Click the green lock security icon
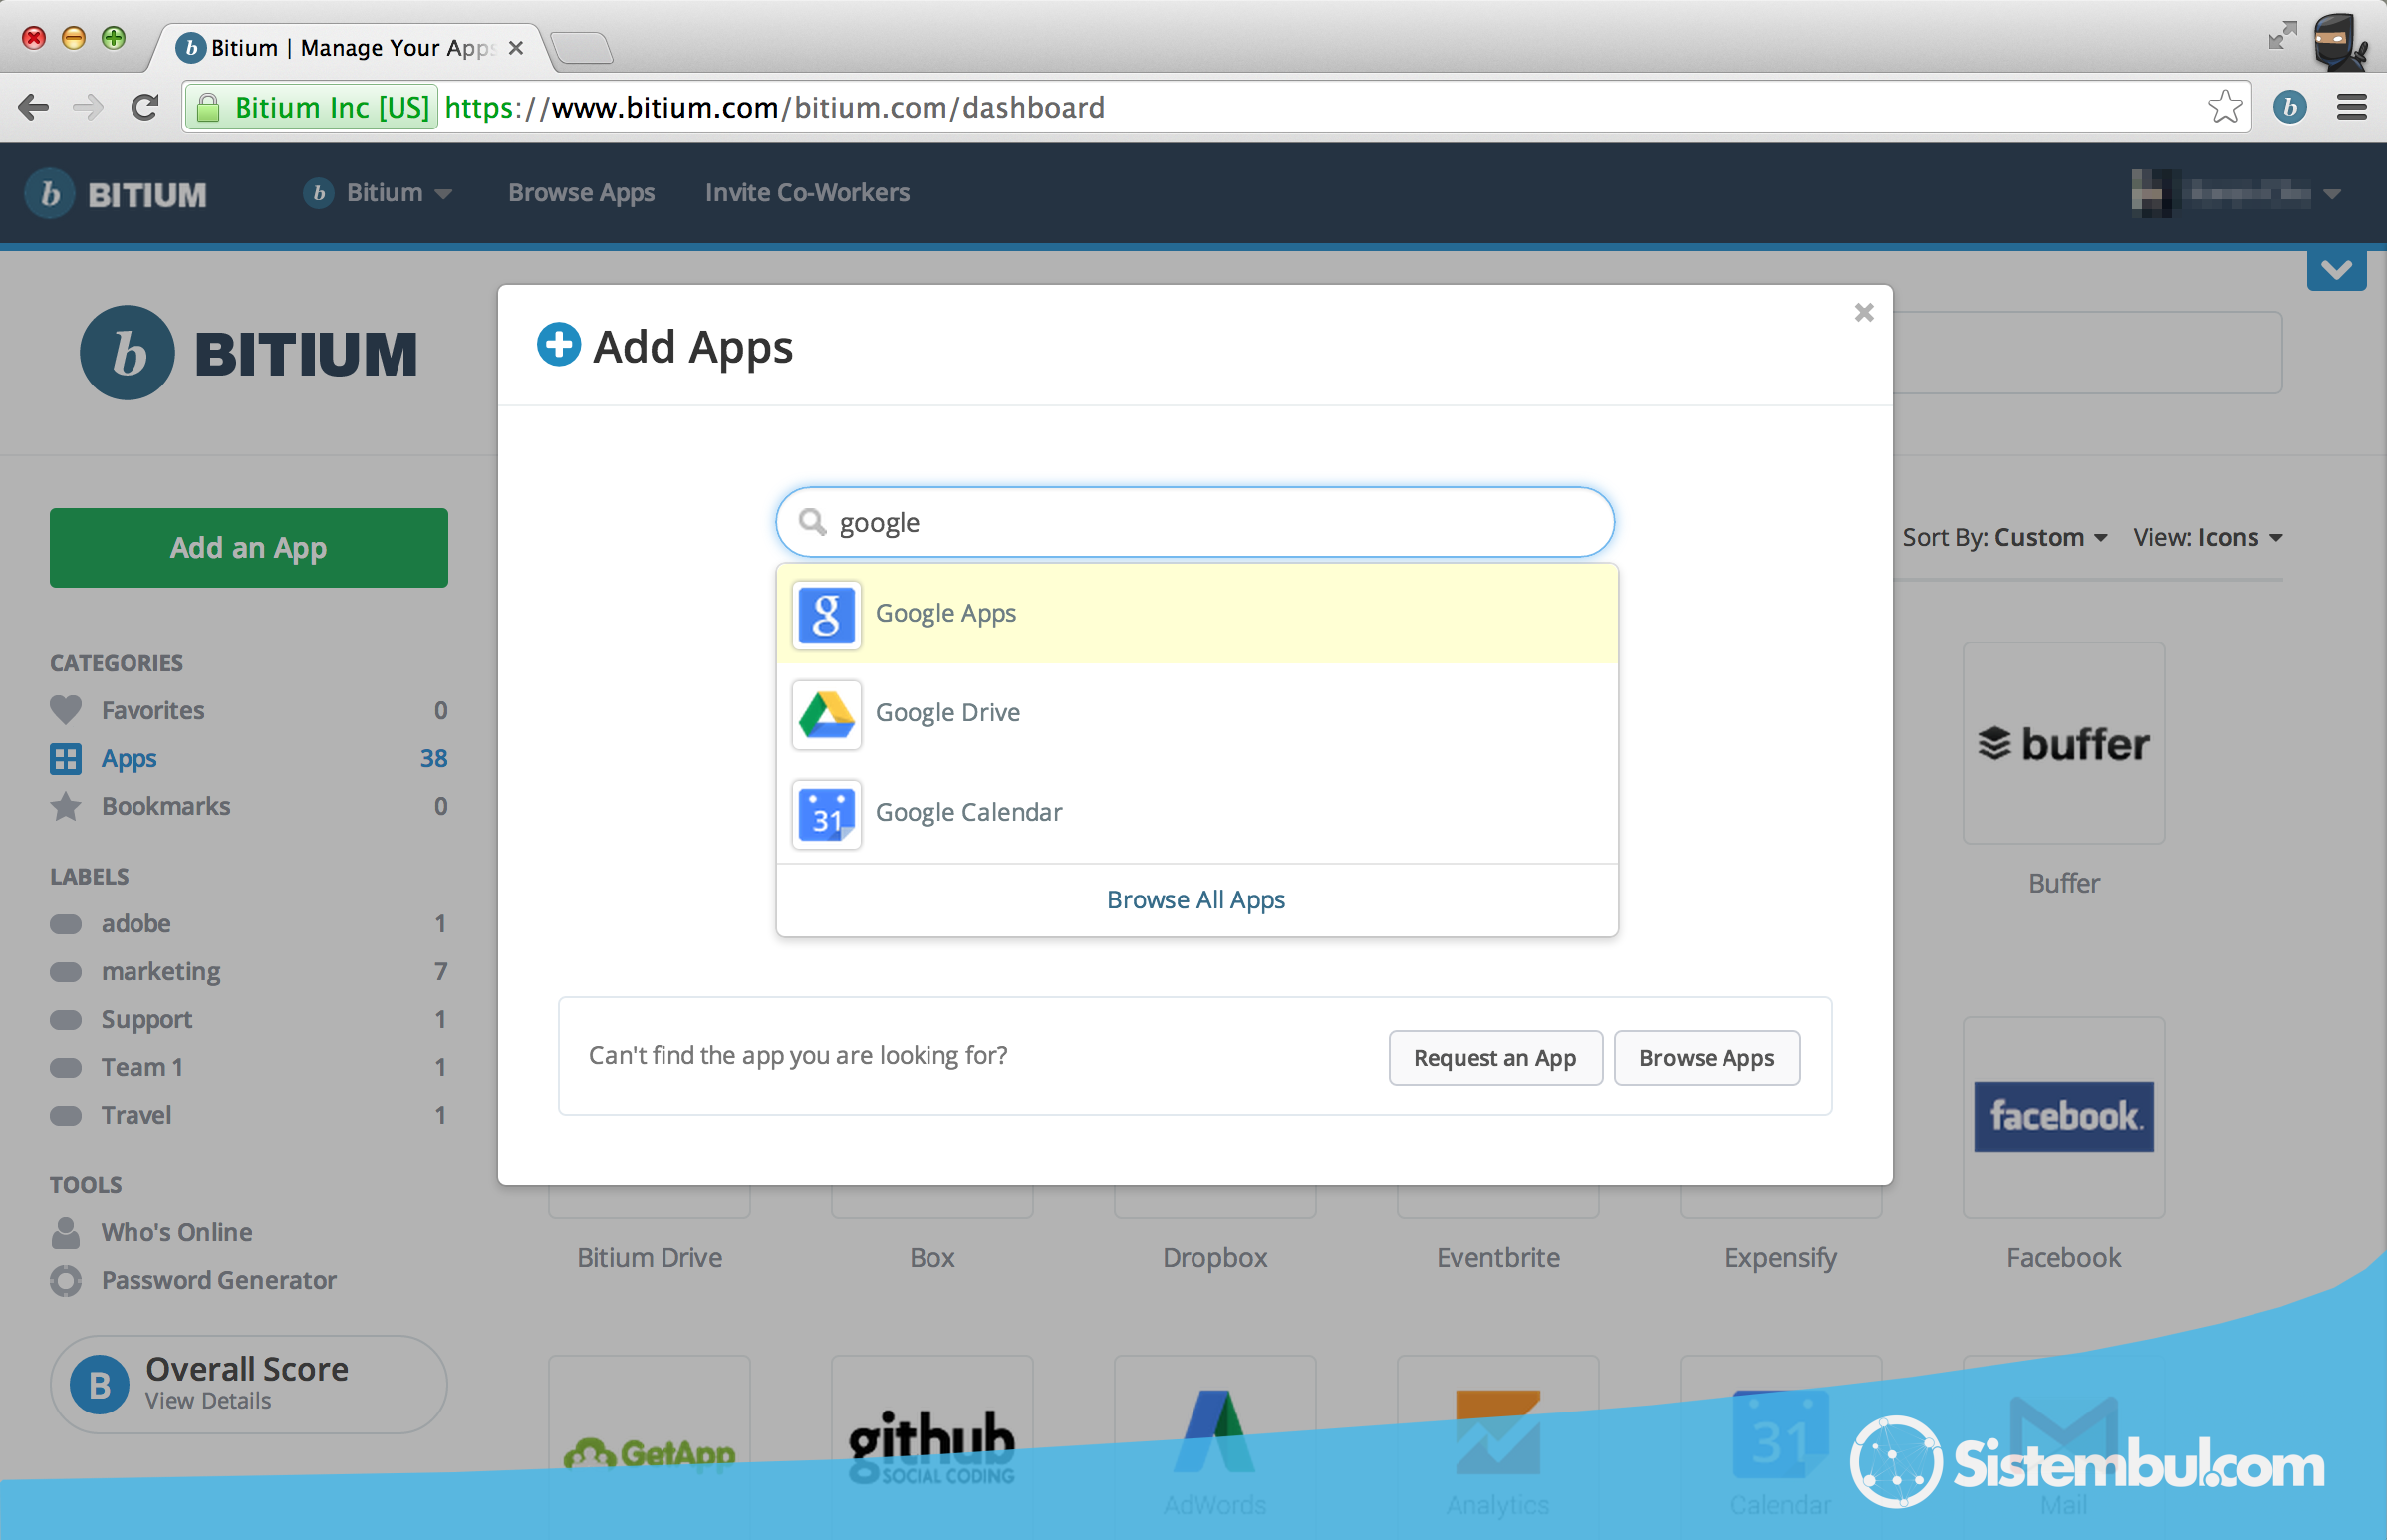The width and height of the screenshot is (2387, 1540). [208, 107]
